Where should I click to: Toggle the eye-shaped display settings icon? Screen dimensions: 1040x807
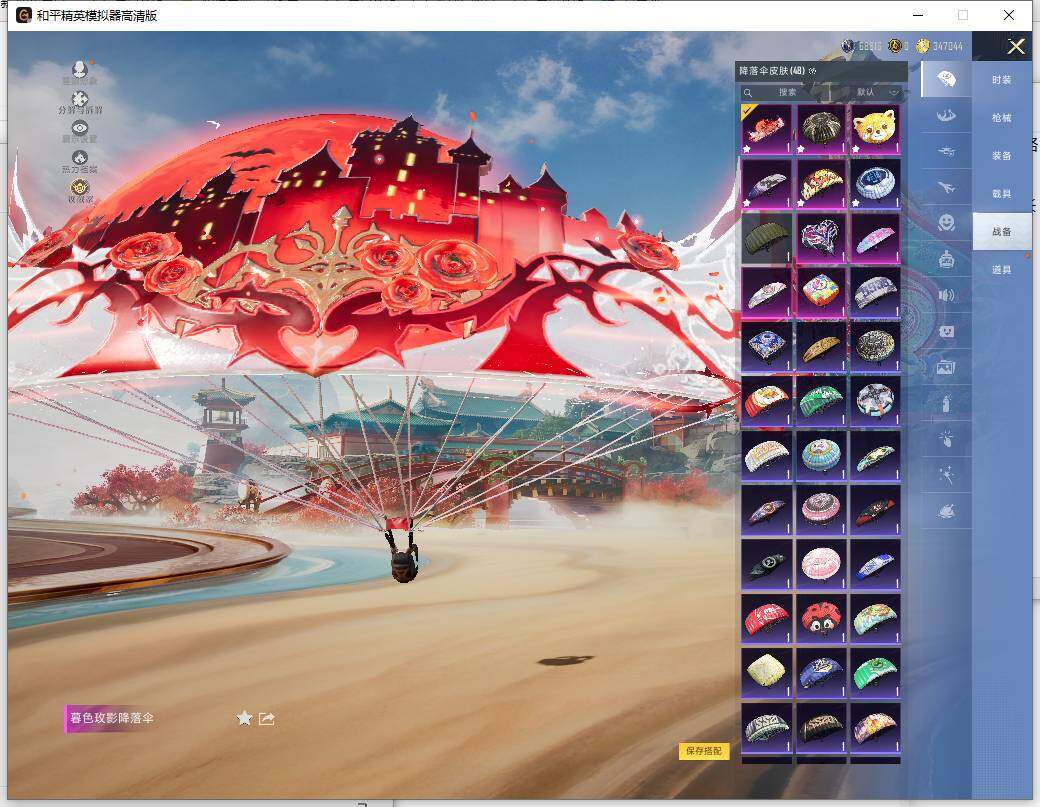[x=80, y=128]
